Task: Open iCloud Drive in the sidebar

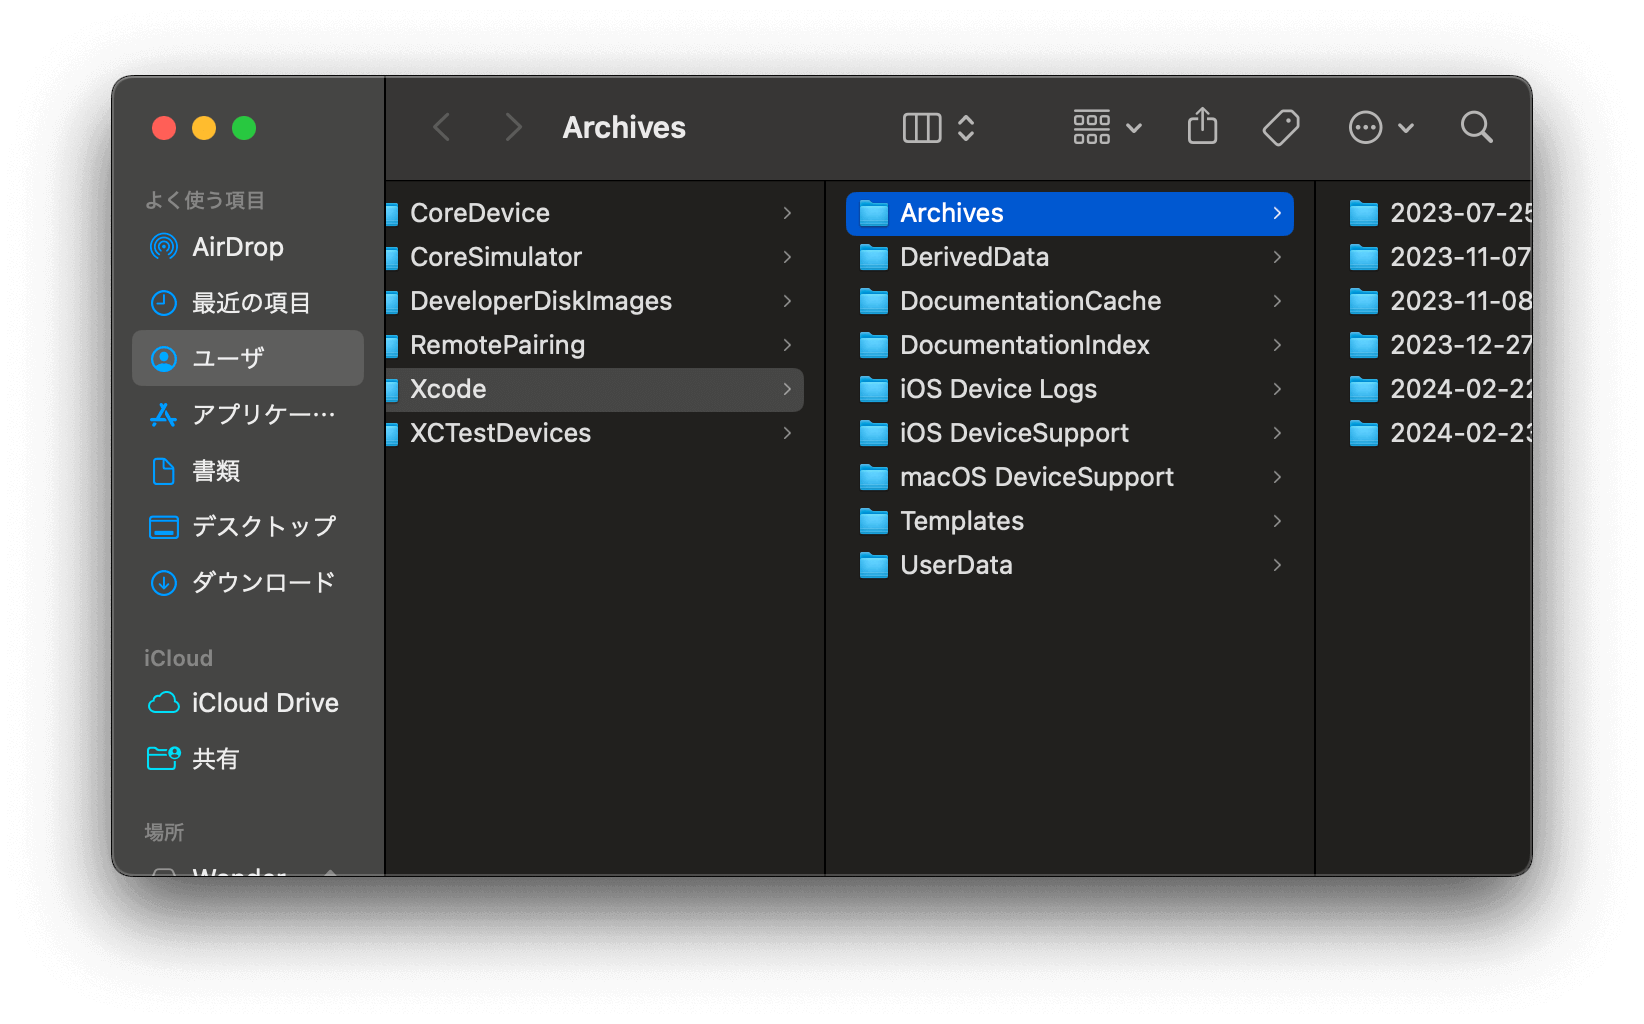Action: pos(248,703)
